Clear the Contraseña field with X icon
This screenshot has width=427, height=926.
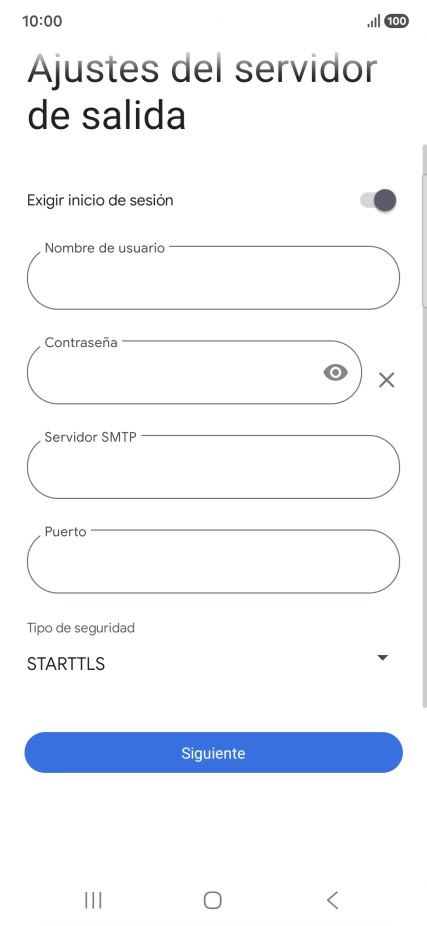pos(386,380)
